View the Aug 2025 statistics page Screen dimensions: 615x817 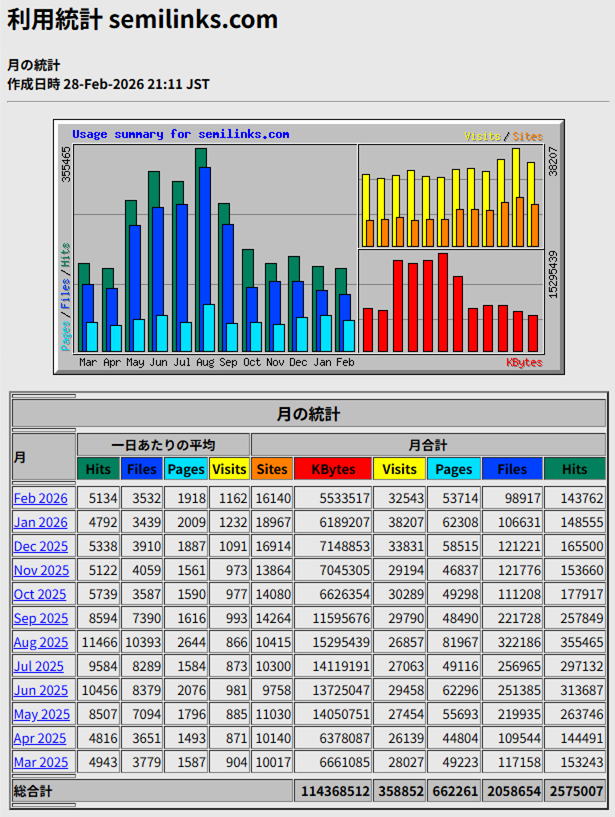[41, 642]
